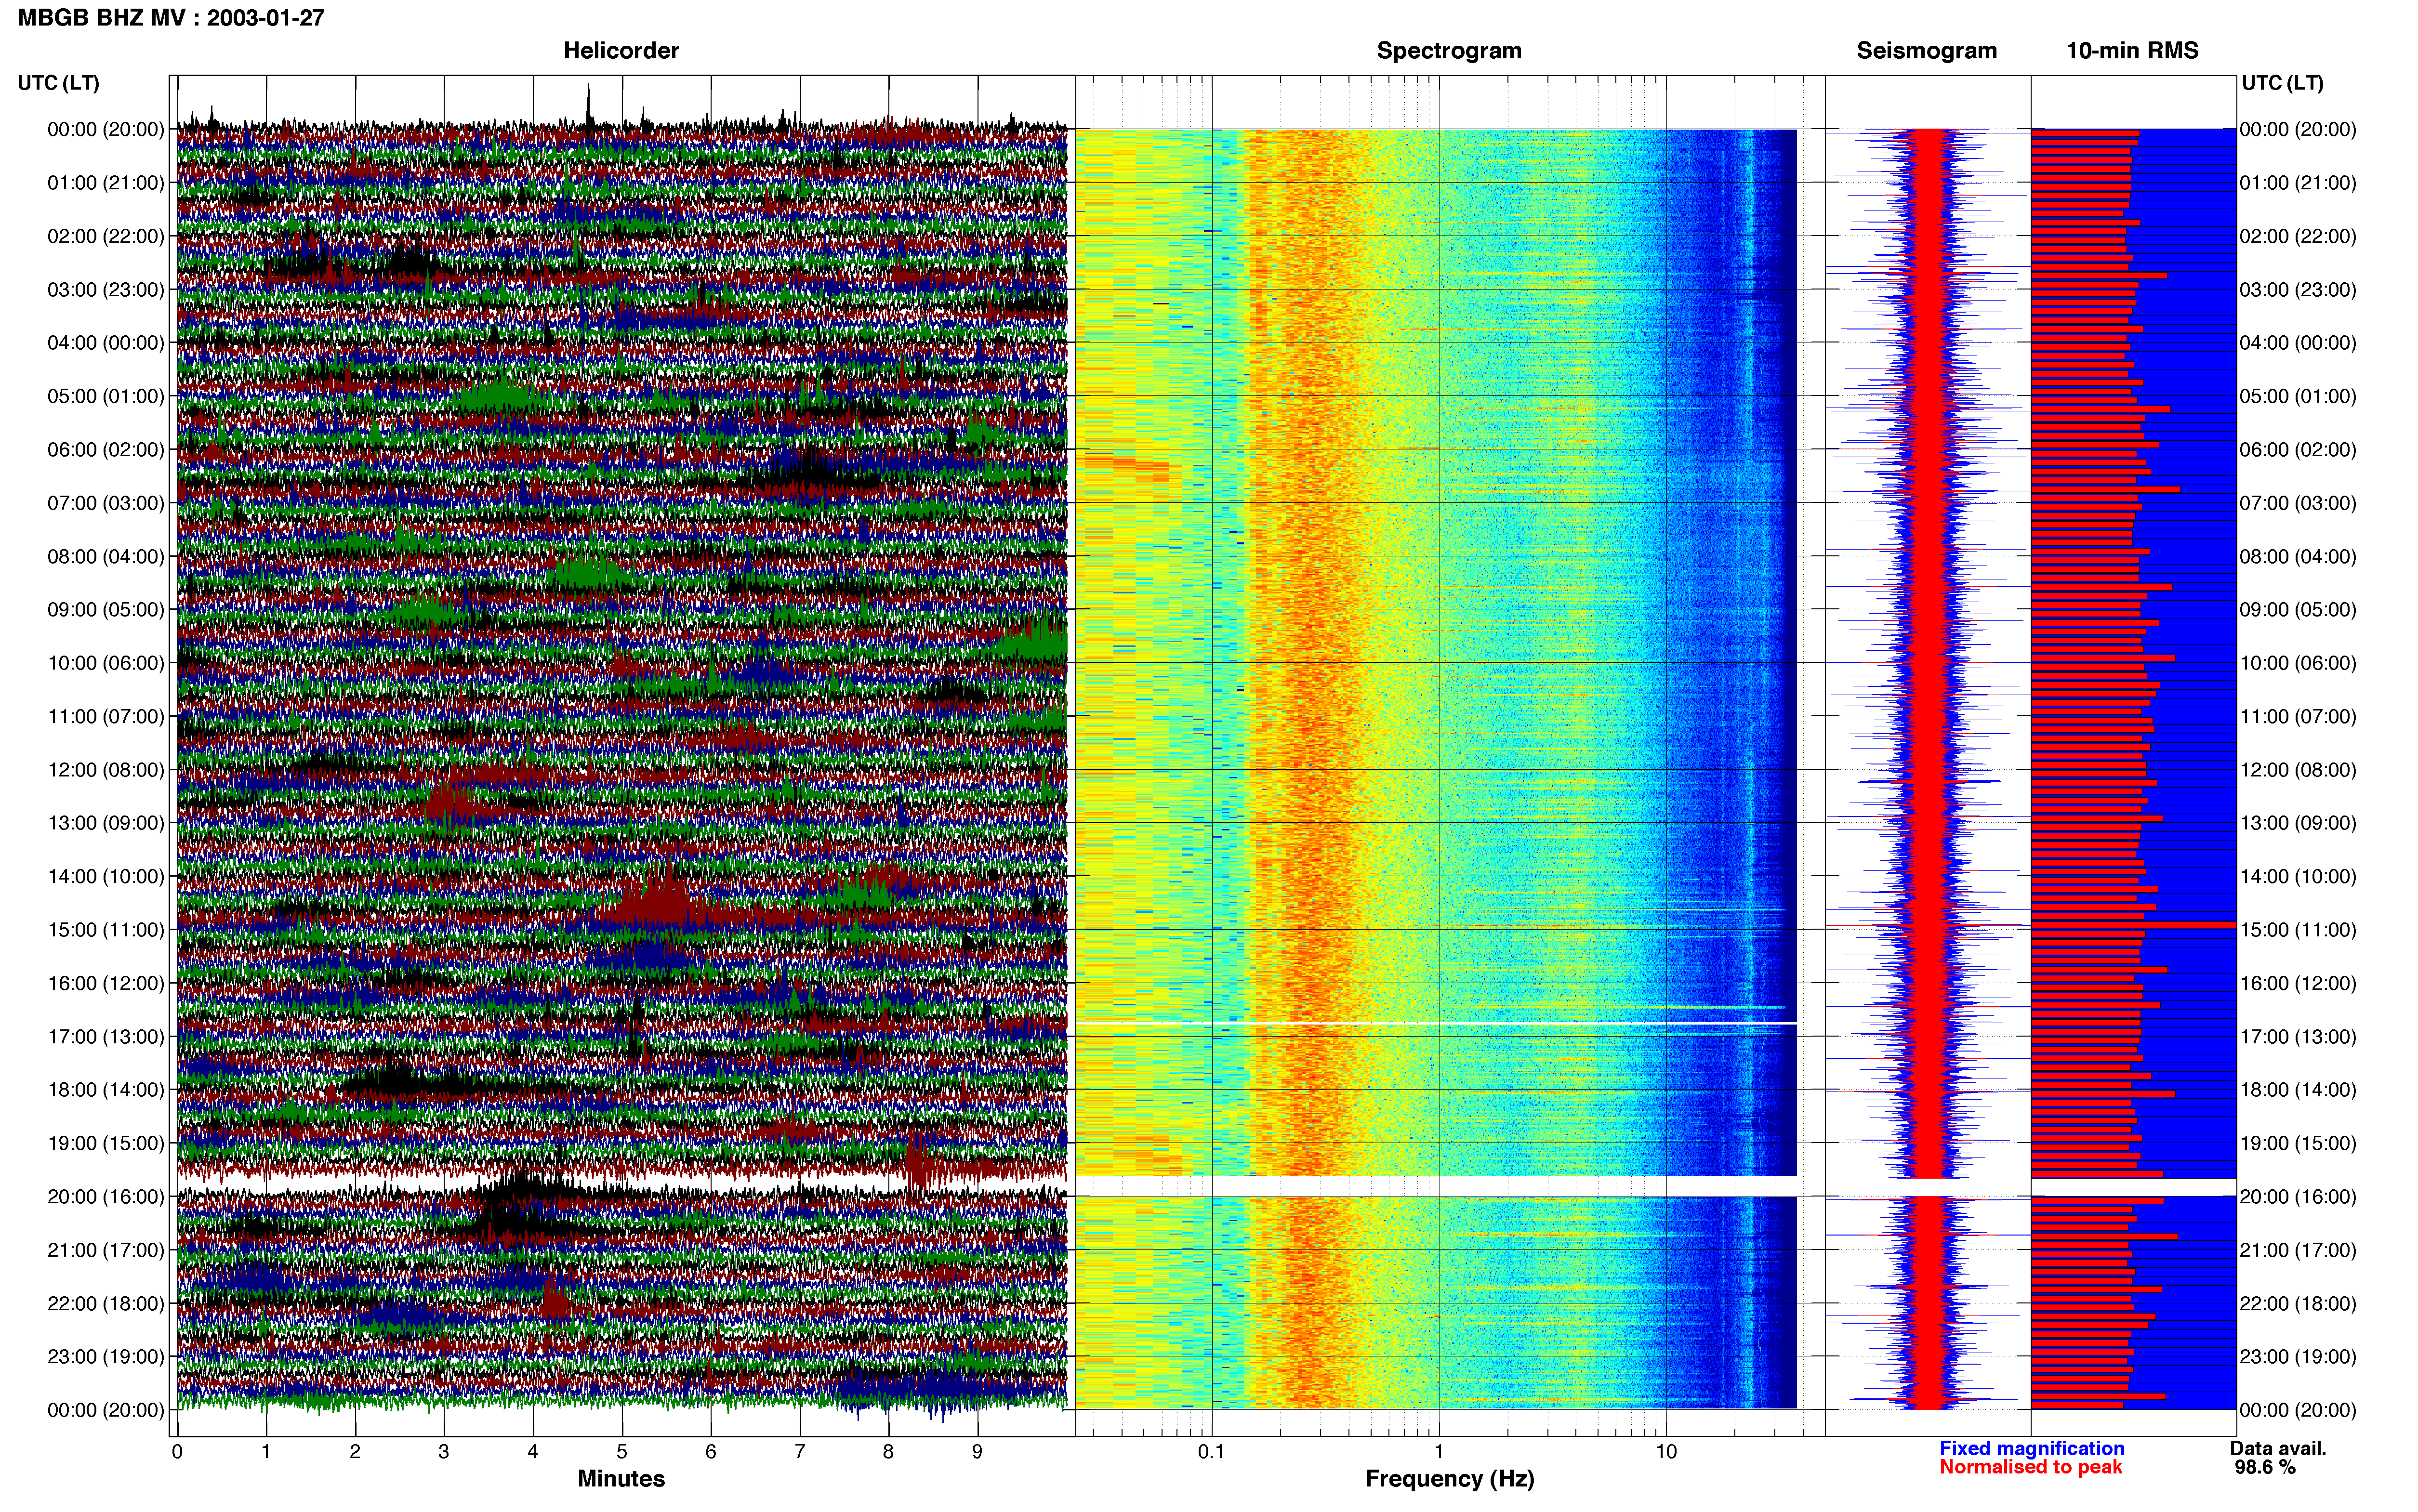The width and height of the screenshot is (2418, 1512).
Task: Click "19:00 (15:00)" beside the RMS panel
Action: tap(2298, 1143)
